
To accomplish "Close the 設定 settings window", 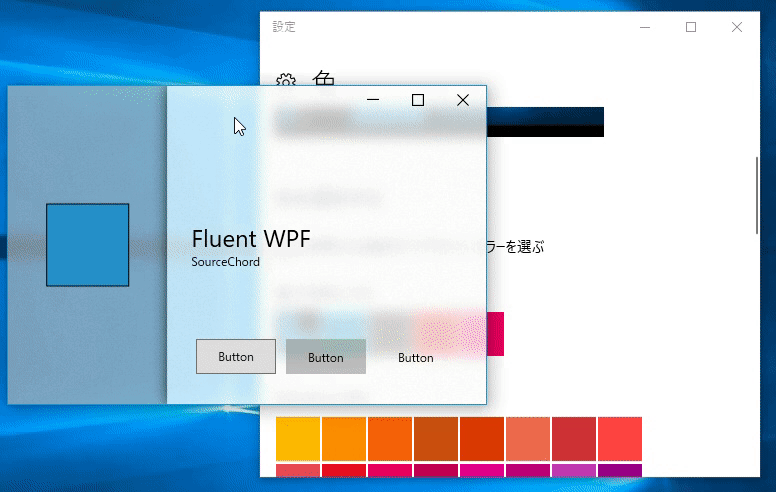I will point(737,27).
